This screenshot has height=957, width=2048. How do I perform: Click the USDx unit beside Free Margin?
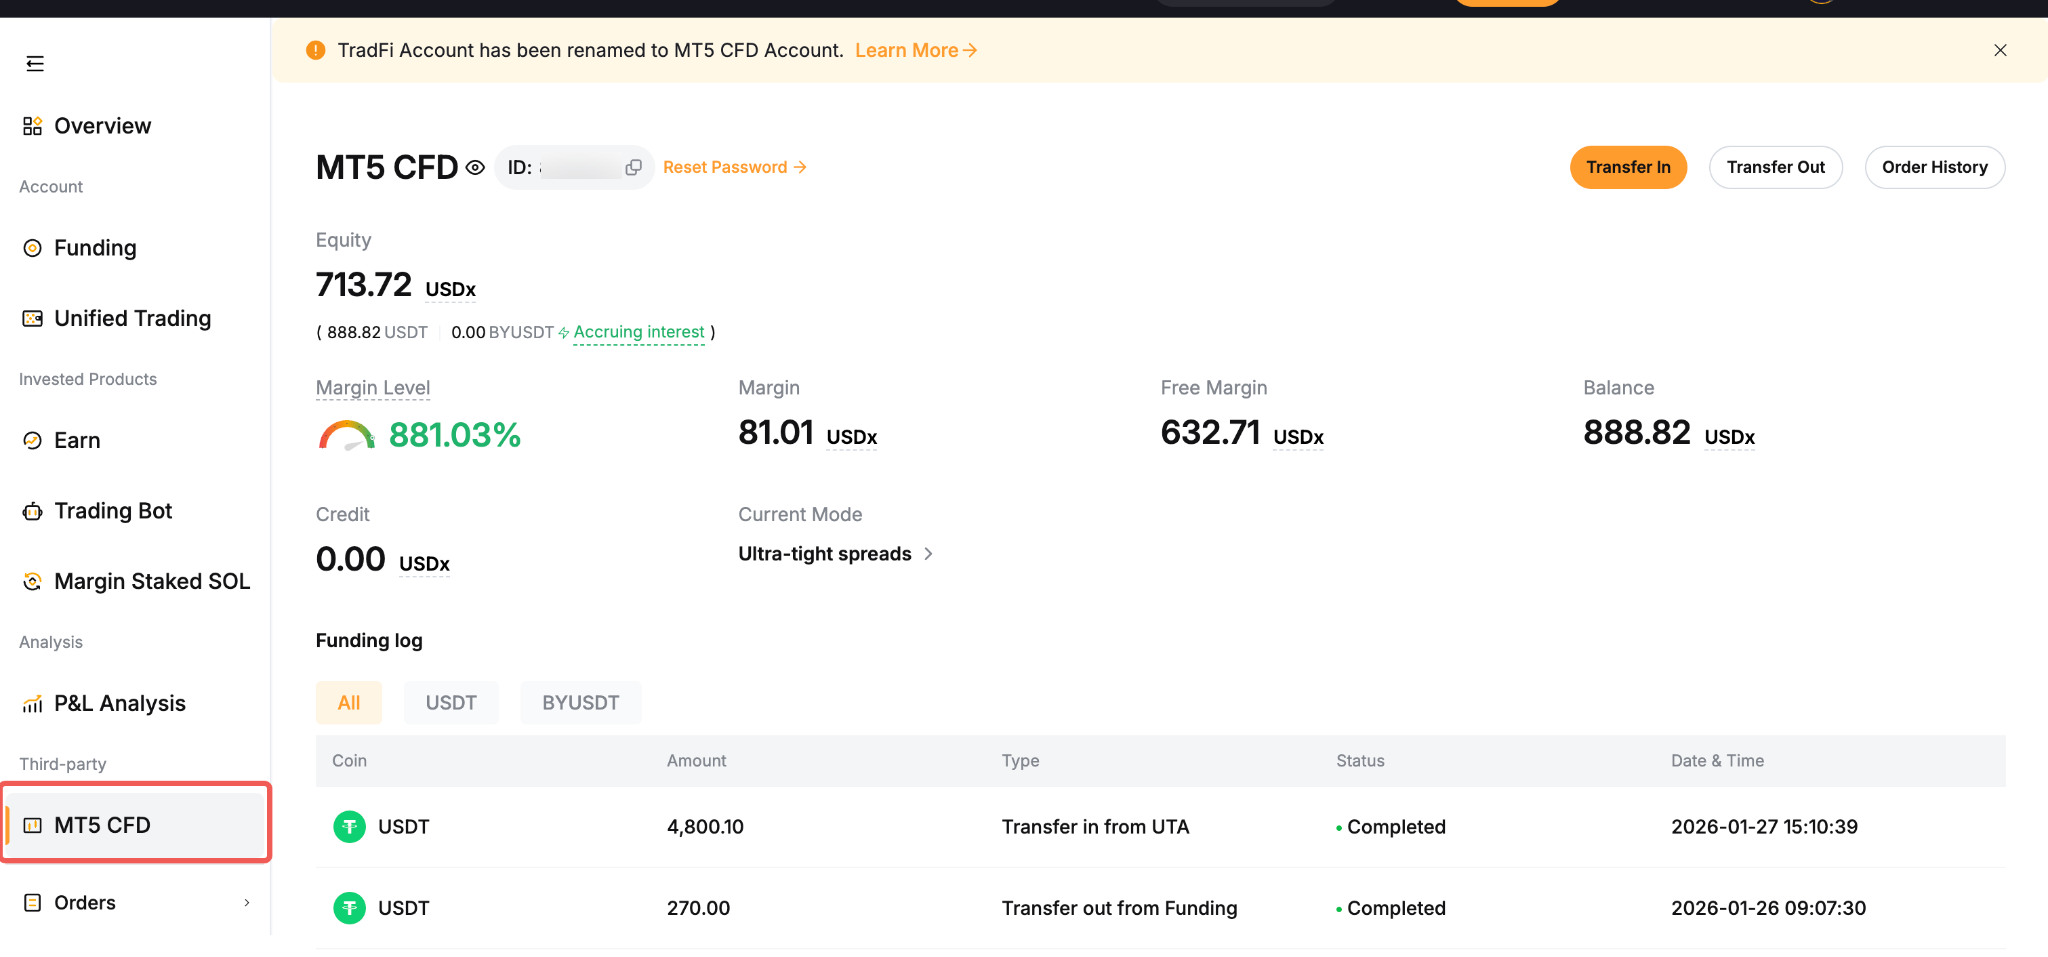click(1298, 437)
